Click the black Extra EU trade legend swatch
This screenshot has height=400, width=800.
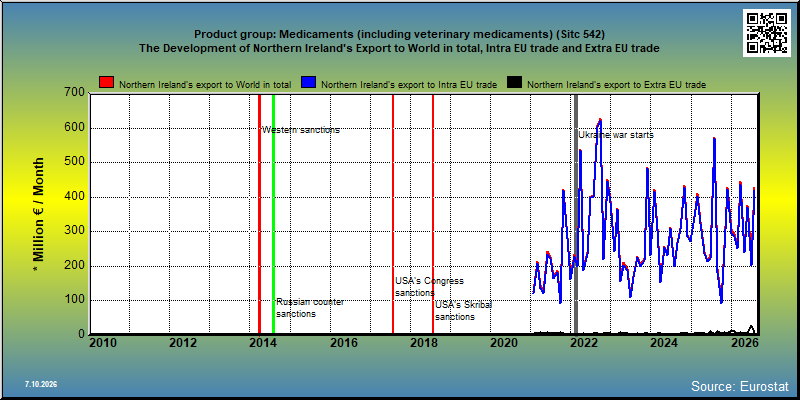(x=514, y=83)
